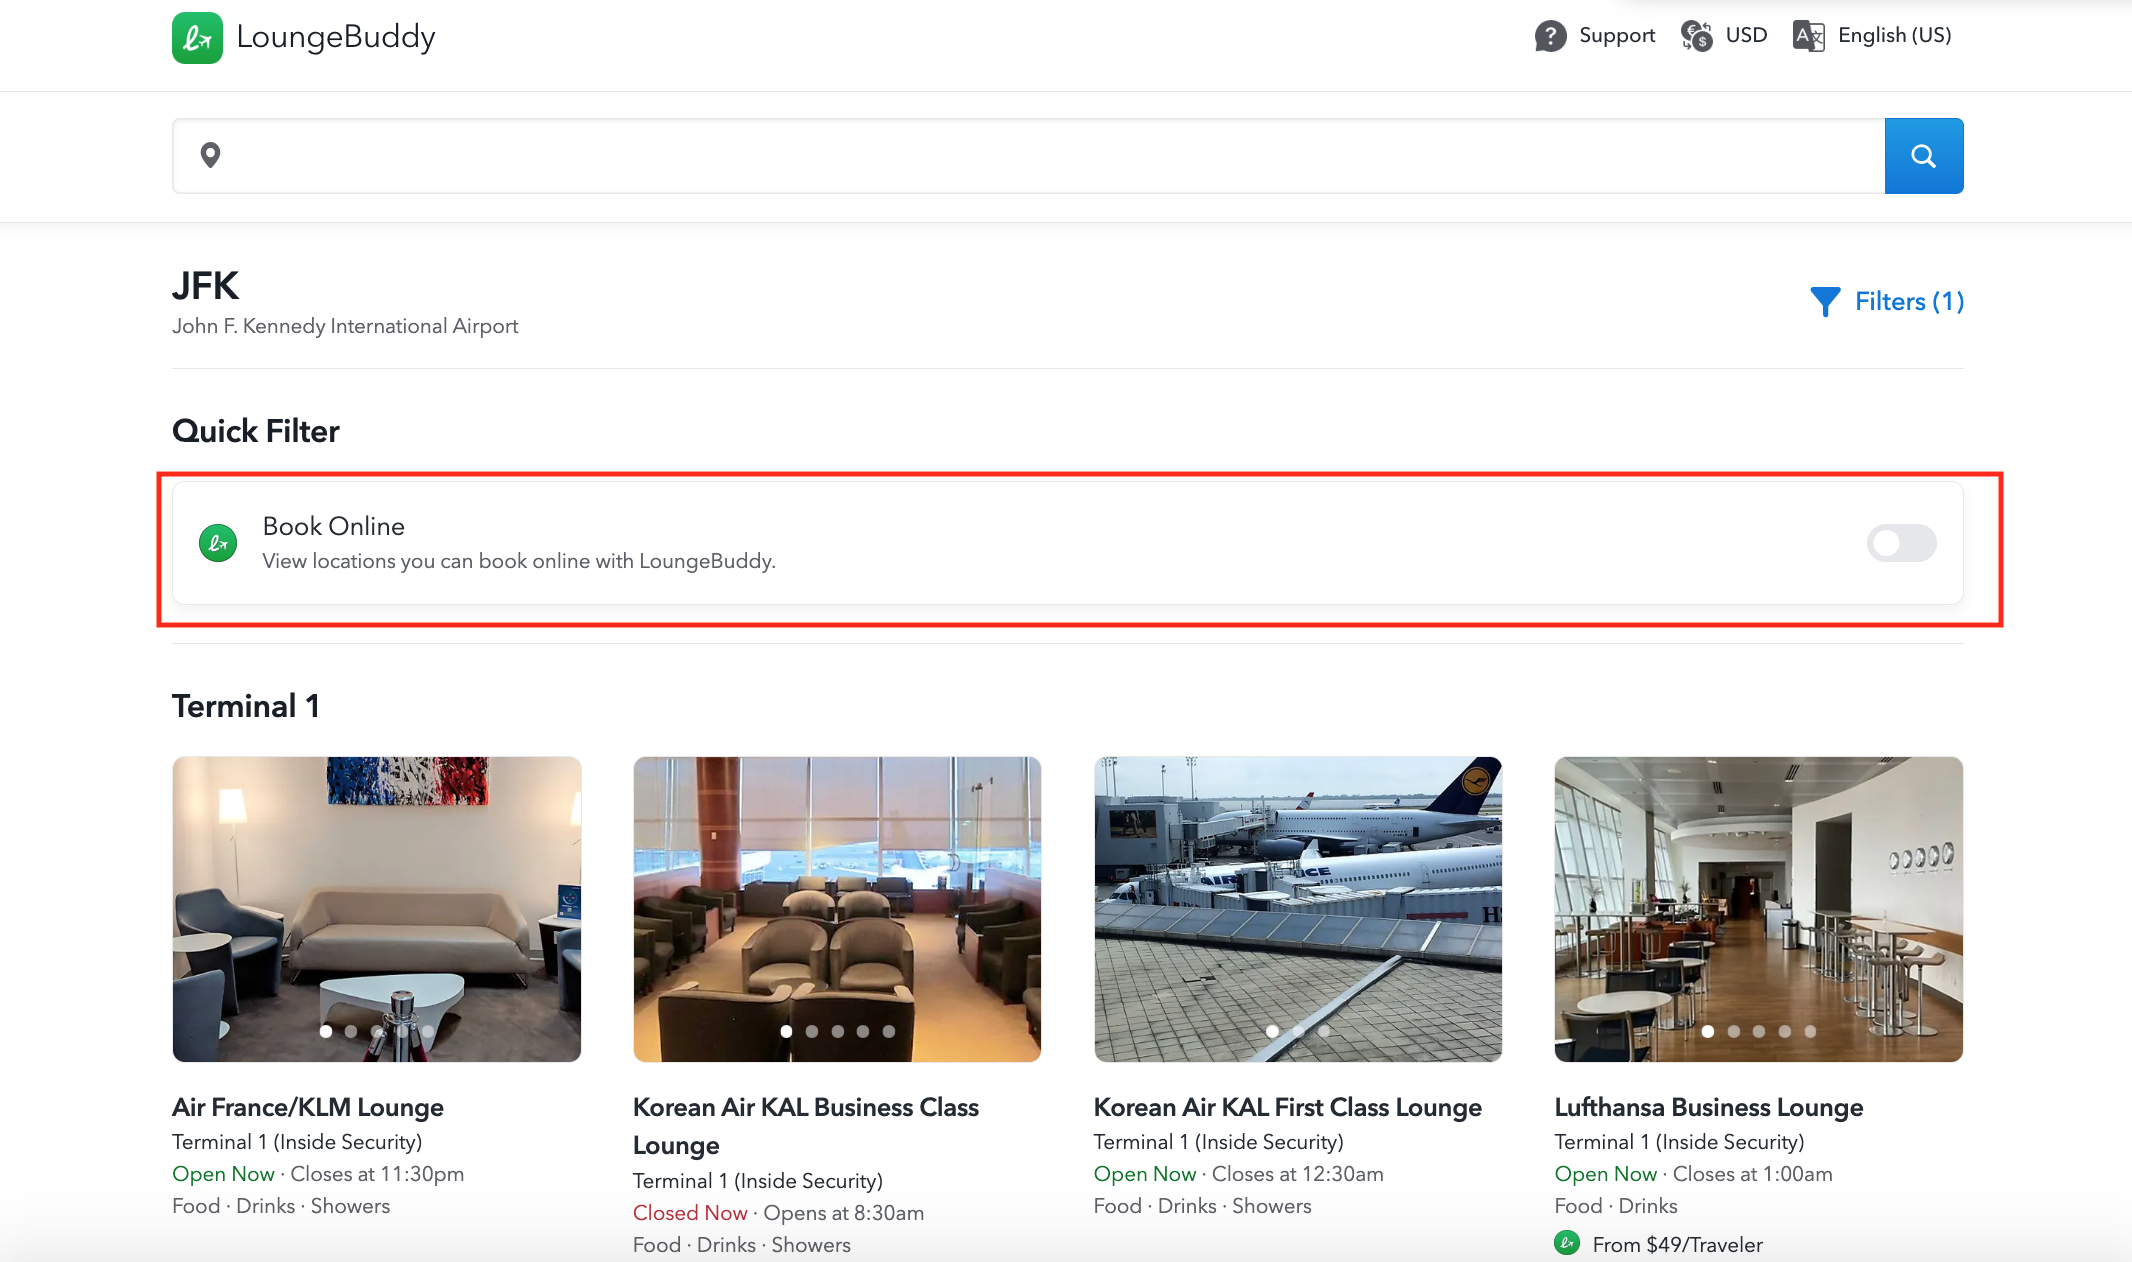Open Air France/KLM Lounge title link
Screen dimensions: 2132x1262
point(308,1107)
